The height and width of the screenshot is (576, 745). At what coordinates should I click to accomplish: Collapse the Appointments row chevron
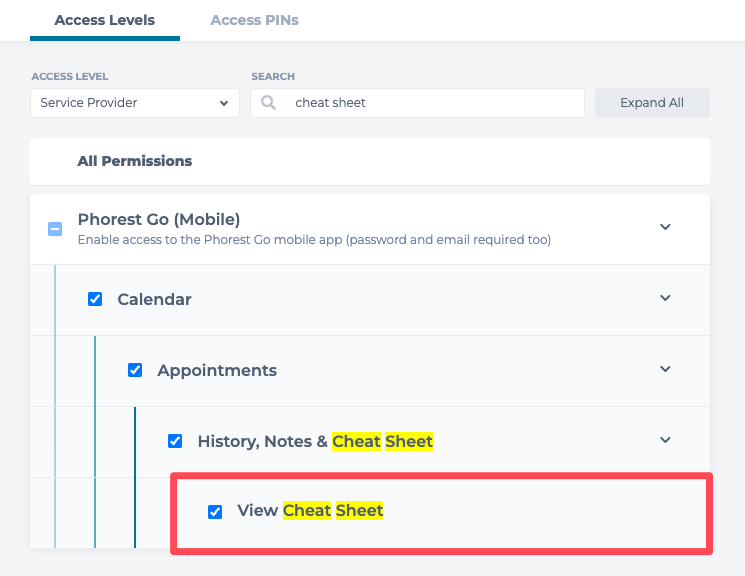point(665,369)
